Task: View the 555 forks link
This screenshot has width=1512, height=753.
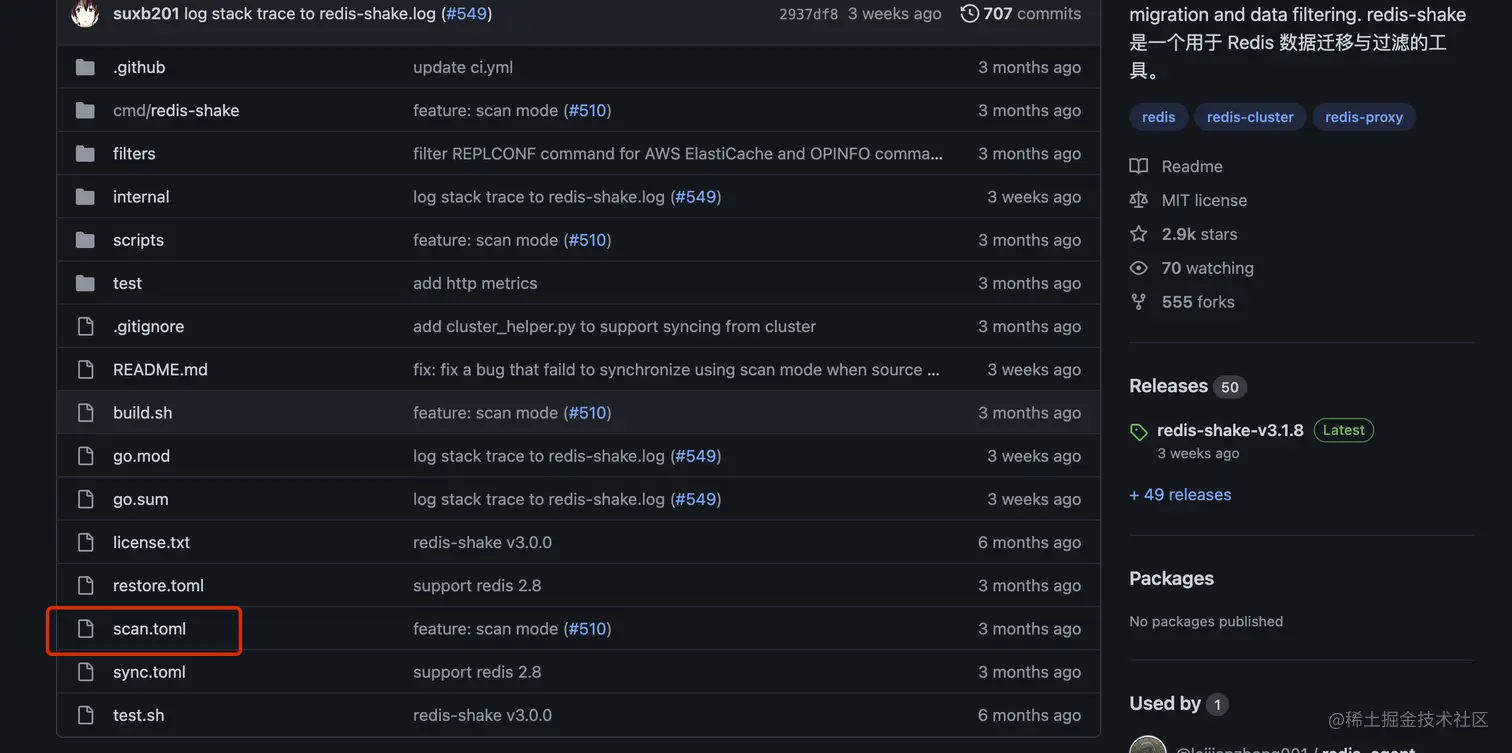Action: (1198, 302)
